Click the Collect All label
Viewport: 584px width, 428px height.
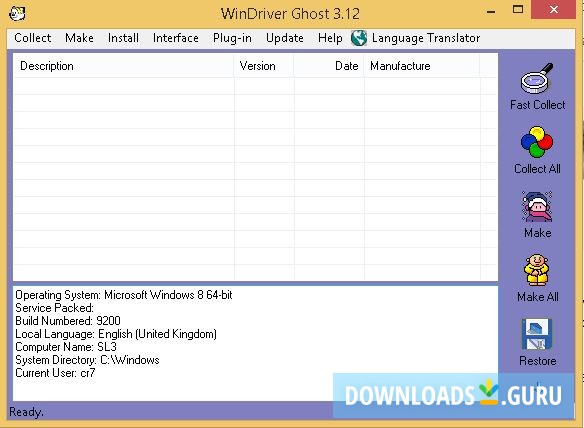point(537,169)
